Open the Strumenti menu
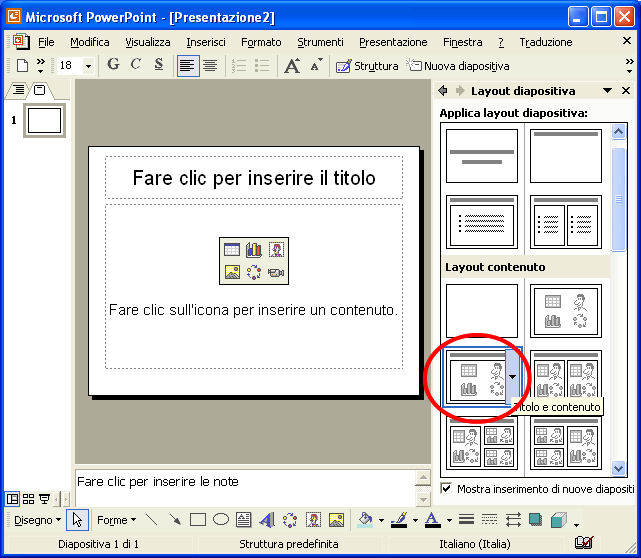This screenshot has height=558, width=641. [x=320, y=42]
